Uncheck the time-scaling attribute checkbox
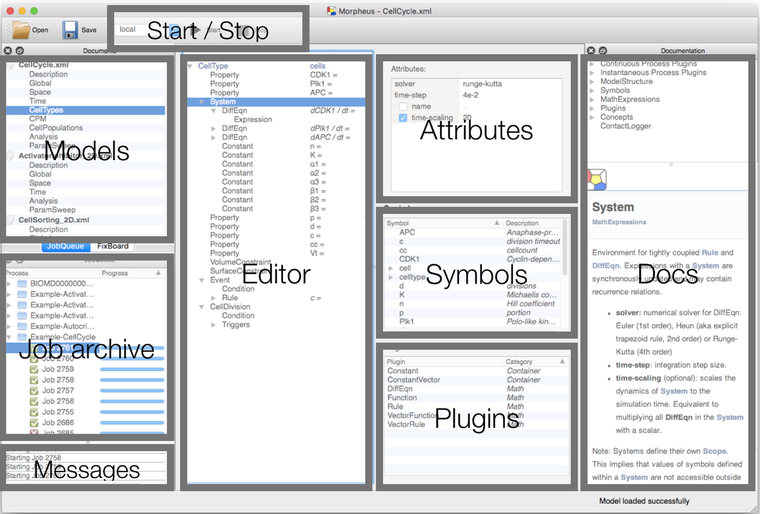The height and width of the screenshot is (514, 760). click(402, 117)
